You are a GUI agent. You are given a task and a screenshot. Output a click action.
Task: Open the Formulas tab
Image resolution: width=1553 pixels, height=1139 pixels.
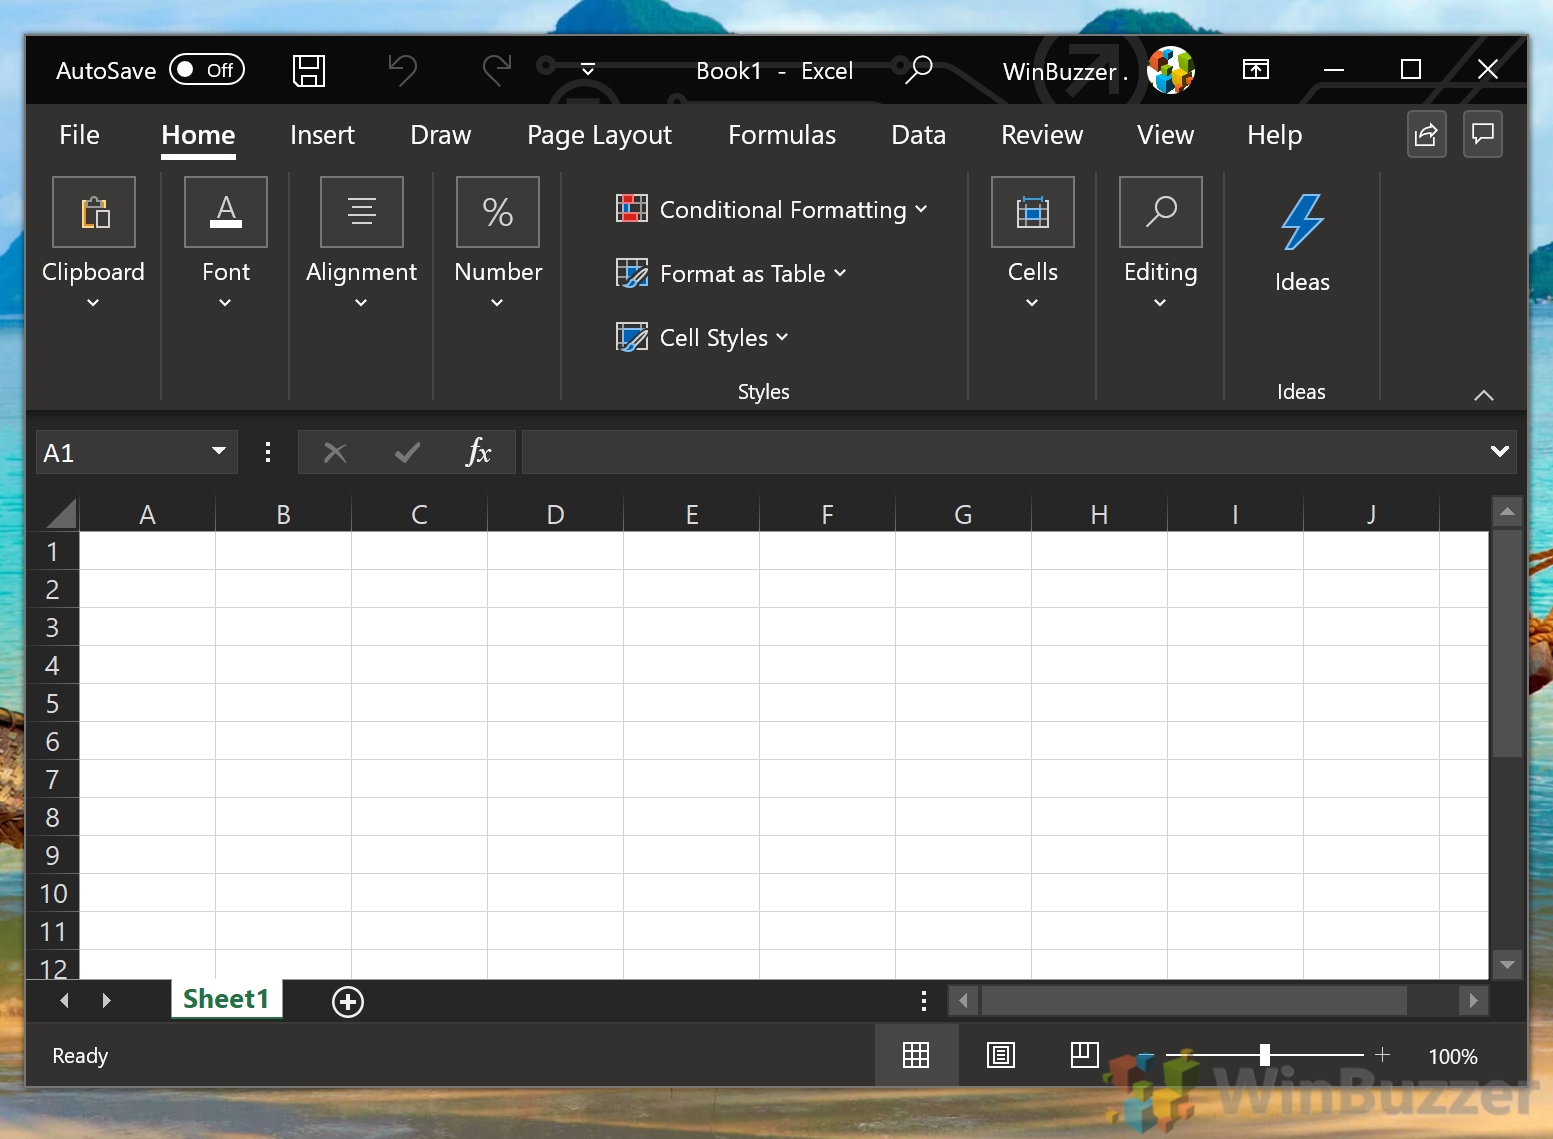782,135
